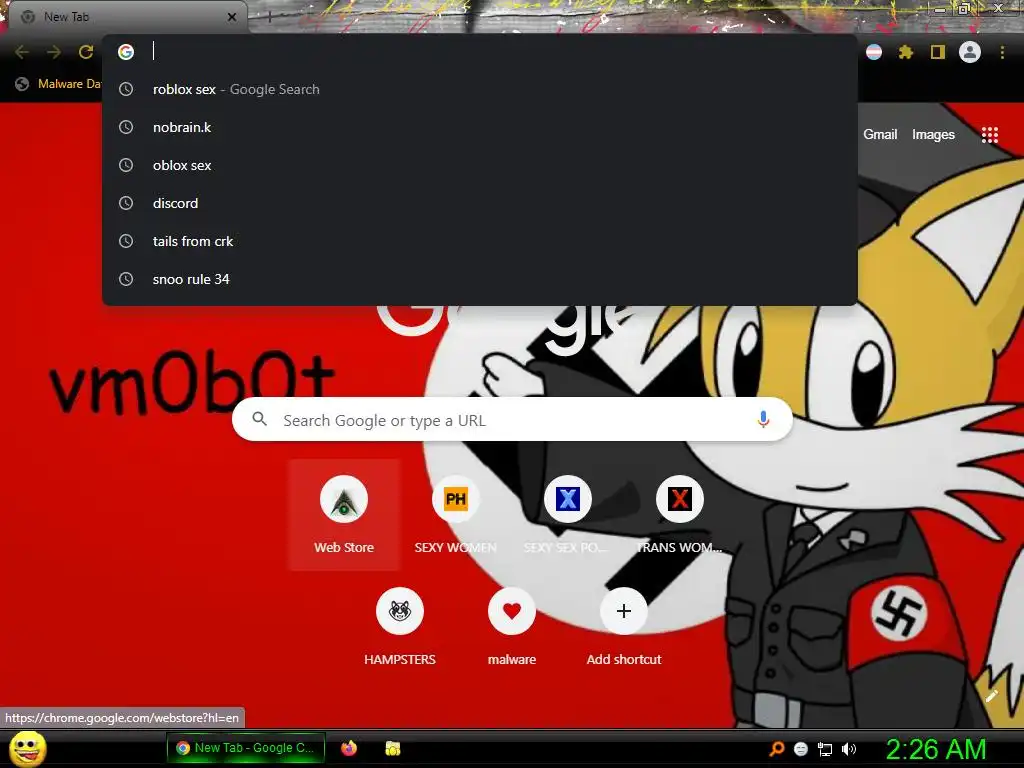Screen dimensions: 1024x768
Task: Select the discord suggestion
Action: [480, 203]
